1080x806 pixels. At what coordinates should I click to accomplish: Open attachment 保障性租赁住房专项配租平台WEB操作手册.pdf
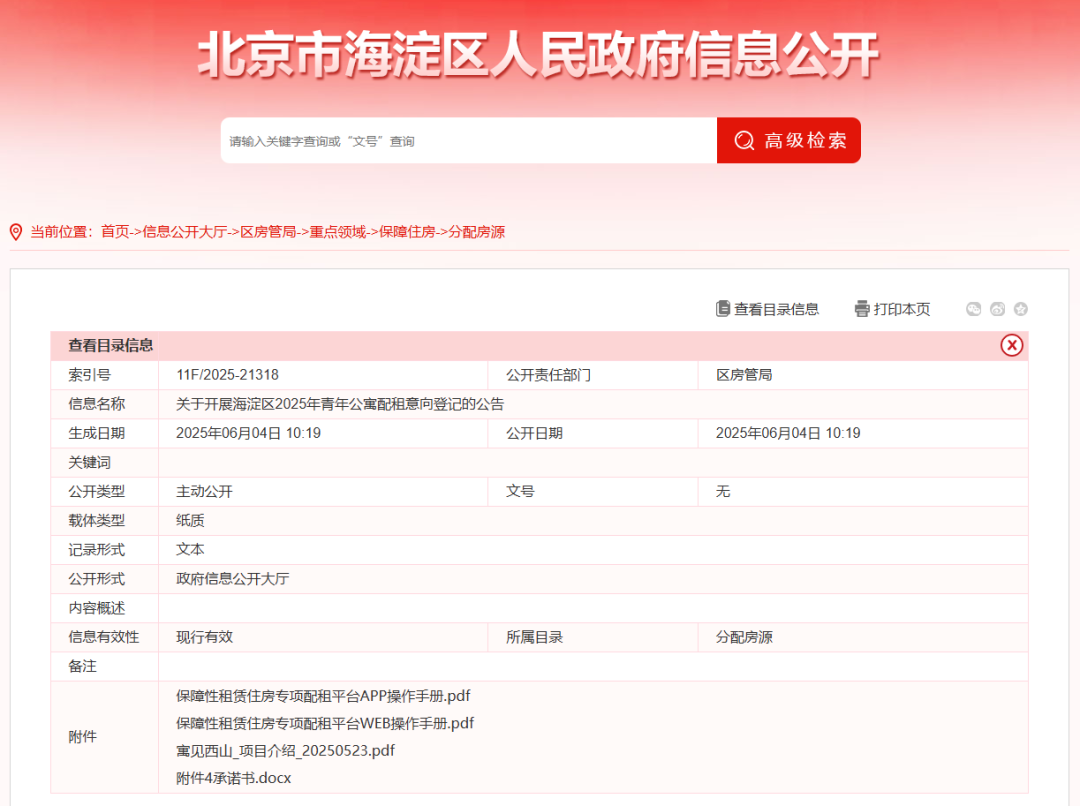coord(325,723)
